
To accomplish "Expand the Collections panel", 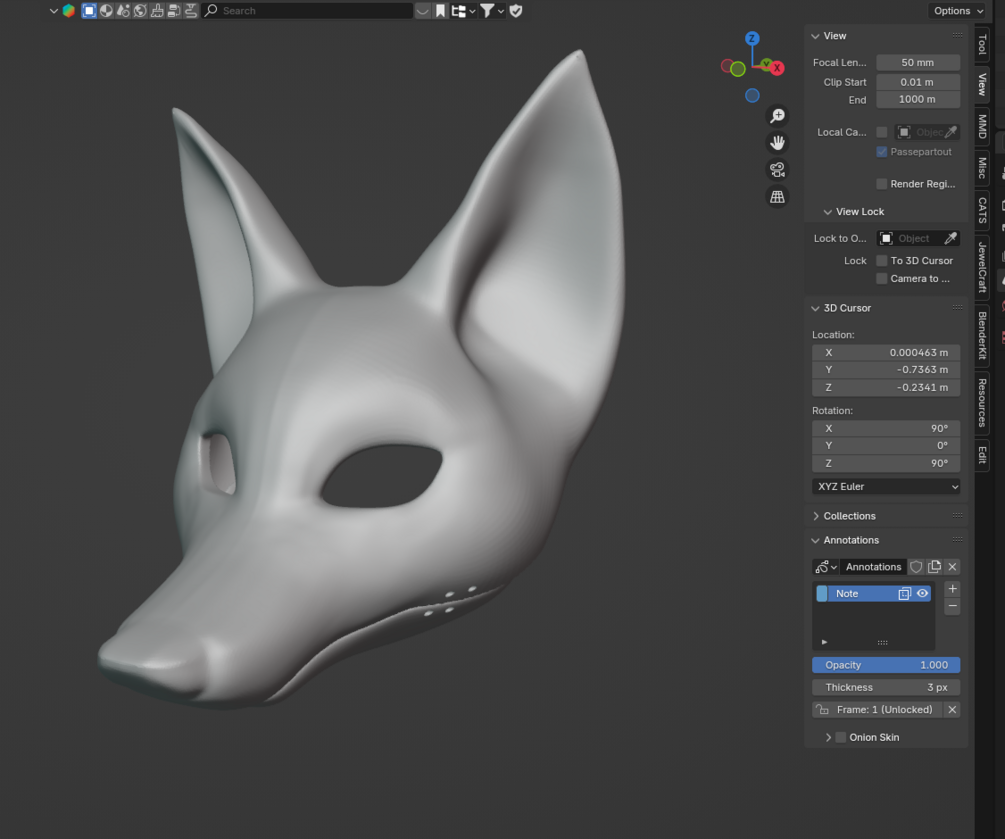I will point(848,516).
